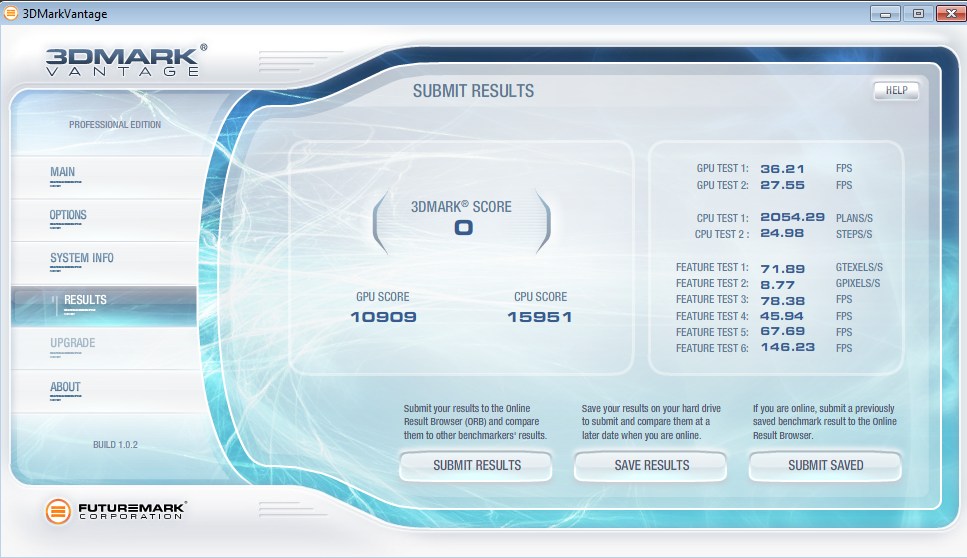
Task: Click the 3DMarkVantage title bar app icon
Action: pyautogui.click(x=10, y=13)
